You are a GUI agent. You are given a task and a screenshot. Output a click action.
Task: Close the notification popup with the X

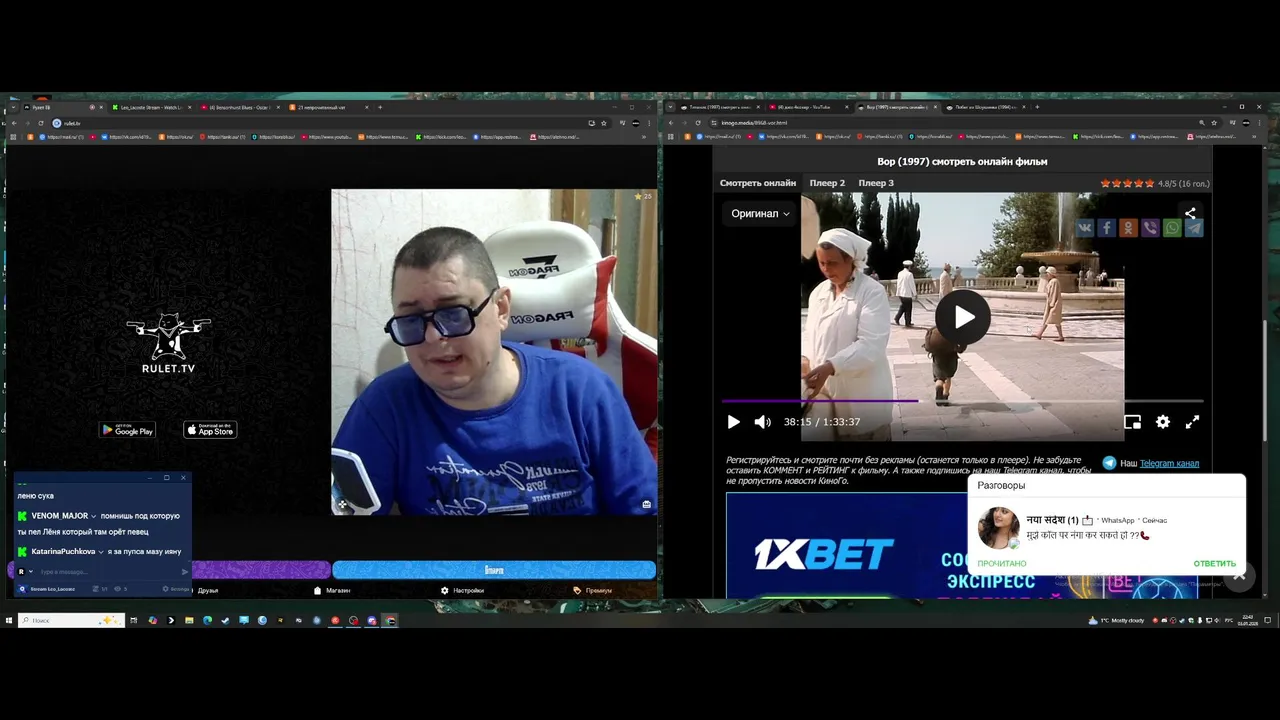click(x=1239, y=576)
